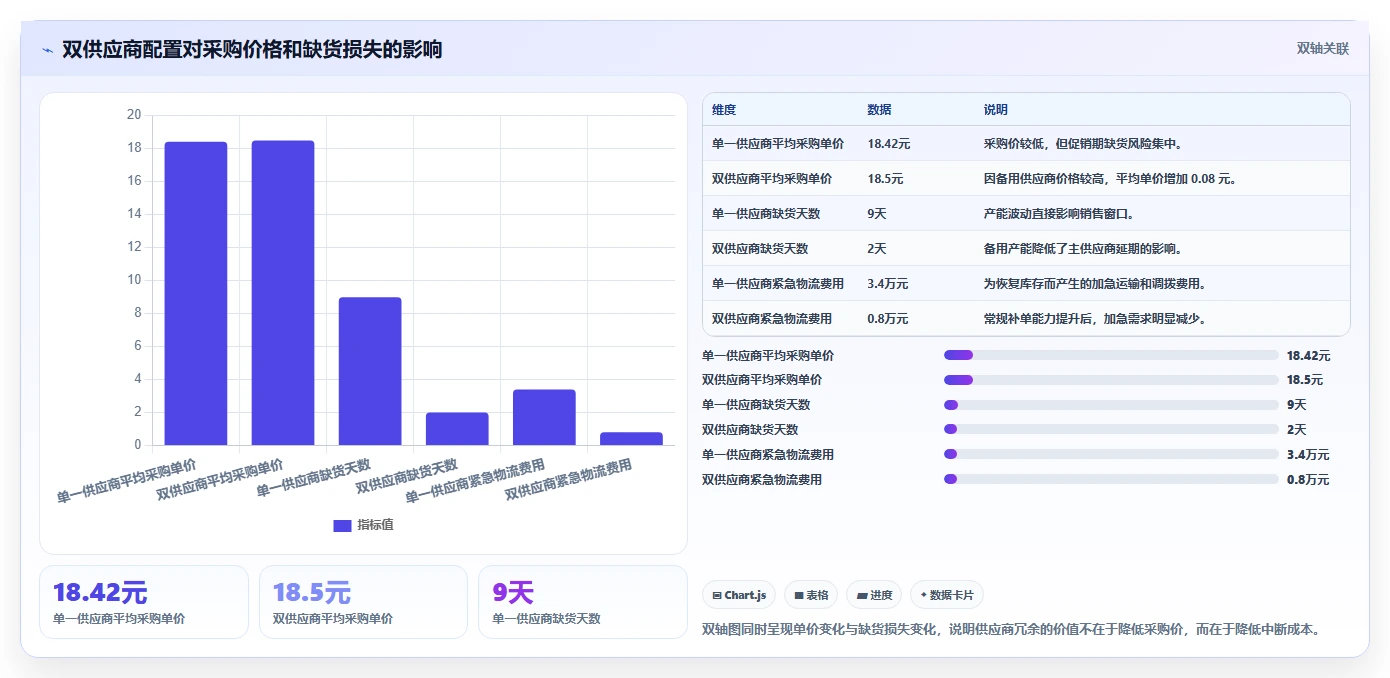
Task: Click table cell 0.8万元
Action: (888, 319)
